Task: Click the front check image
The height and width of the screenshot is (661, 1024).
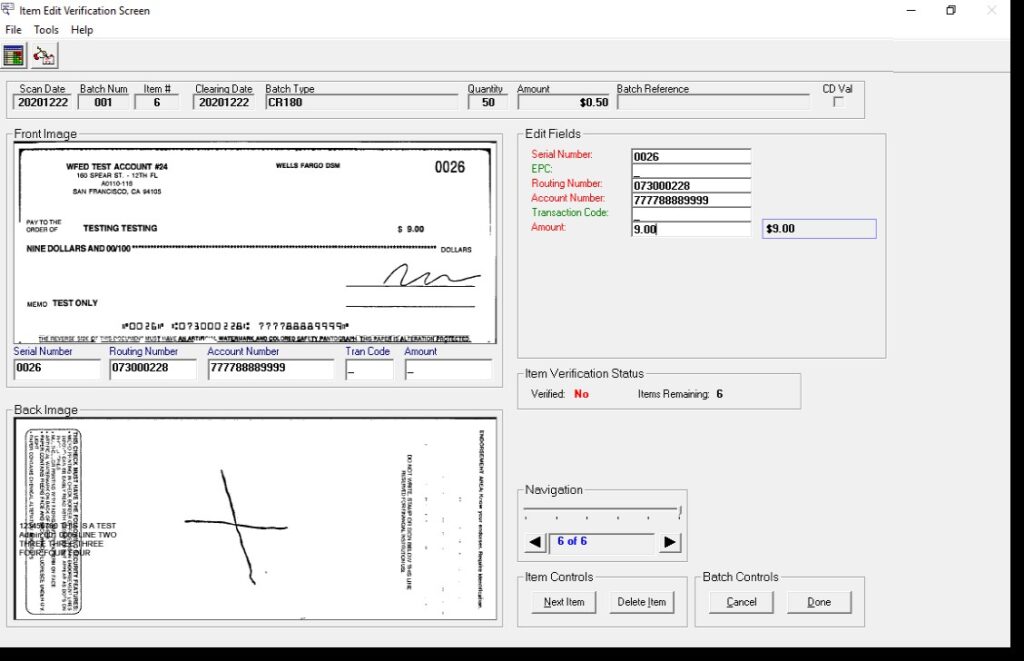Action: click(x=253, y=240)
